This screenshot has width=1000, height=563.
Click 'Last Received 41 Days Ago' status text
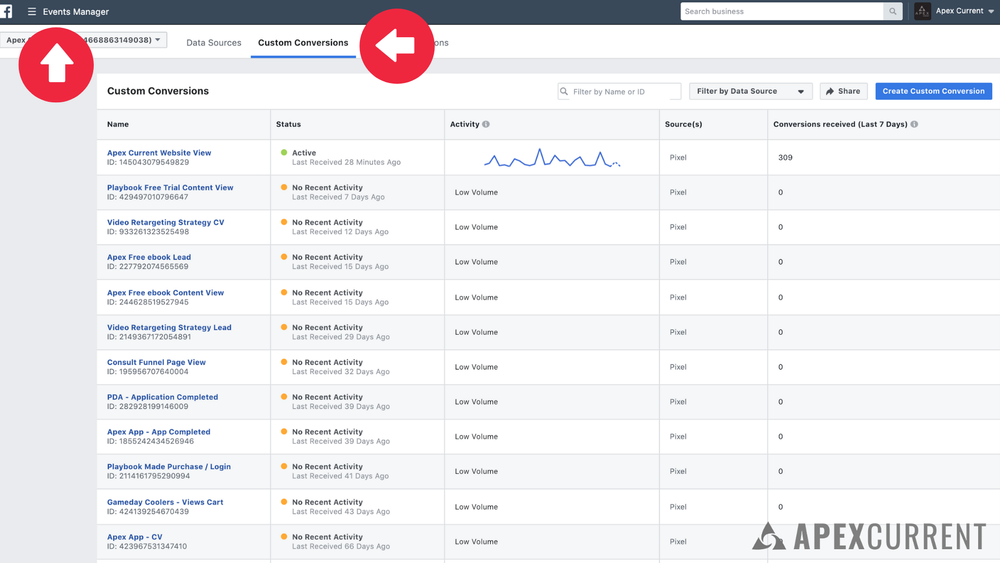point(340,476)
